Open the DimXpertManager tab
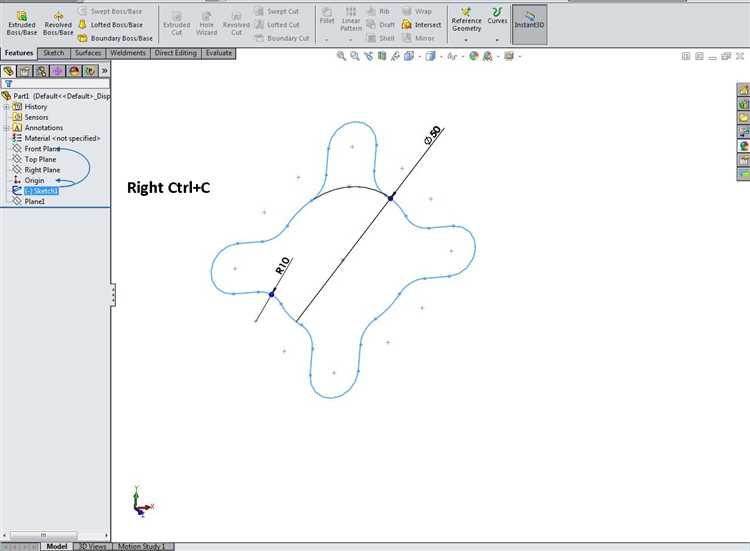750x551 pixels. pos(57,71)
